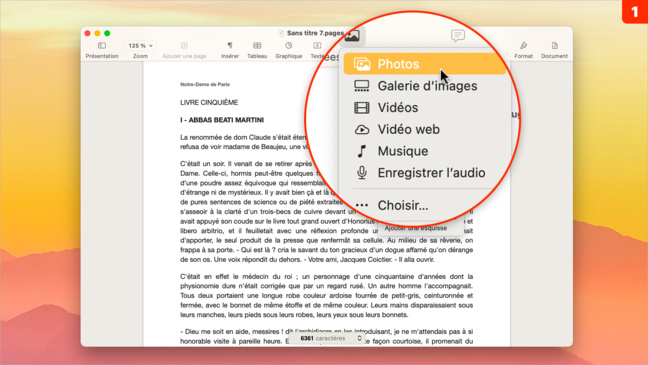Choose Galerie d'images menu item
This screenshot has width=648, height=365.
pyautogui.click(x=425, y=86)
